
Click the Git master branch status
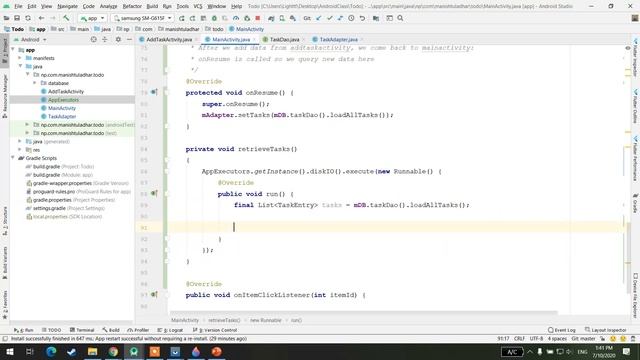coord(583,339)
